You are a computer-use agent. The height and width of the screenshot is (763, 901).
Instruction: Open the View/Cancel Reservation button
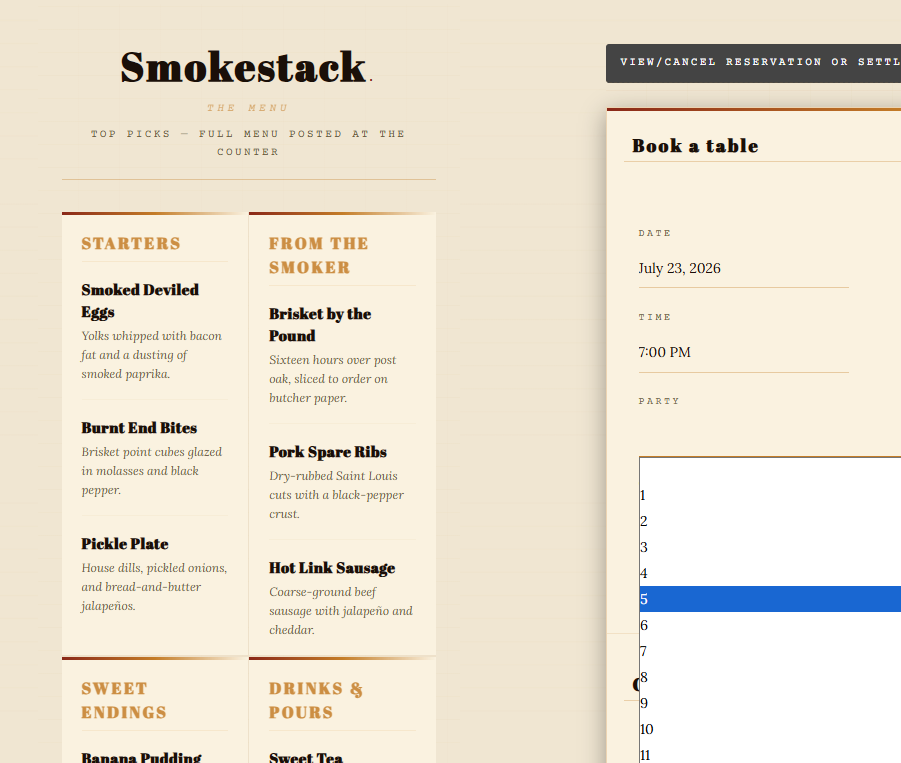pyautogui.click(x=753, y=63)
